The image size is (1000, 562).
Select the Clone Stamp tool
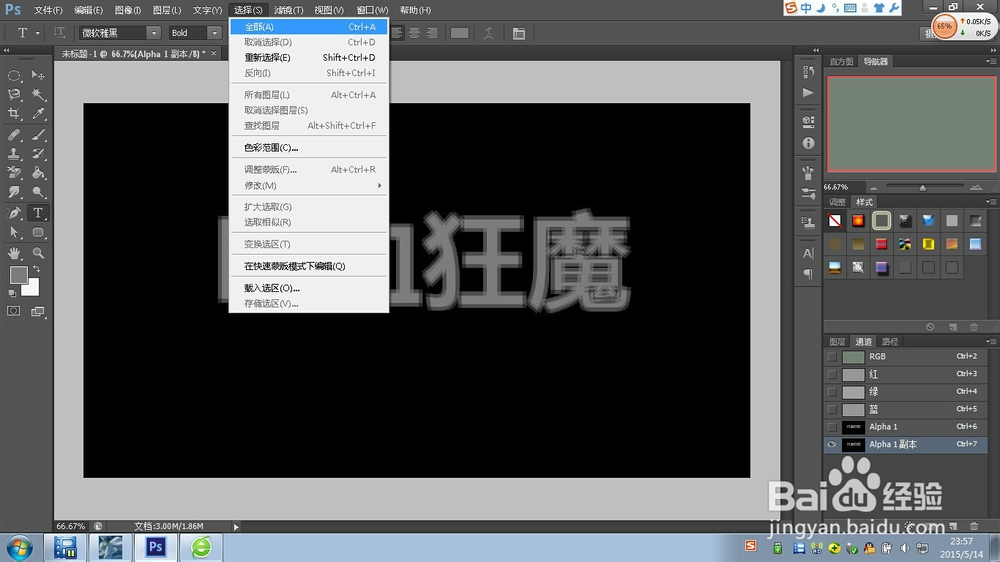click(x=13, y=154)
